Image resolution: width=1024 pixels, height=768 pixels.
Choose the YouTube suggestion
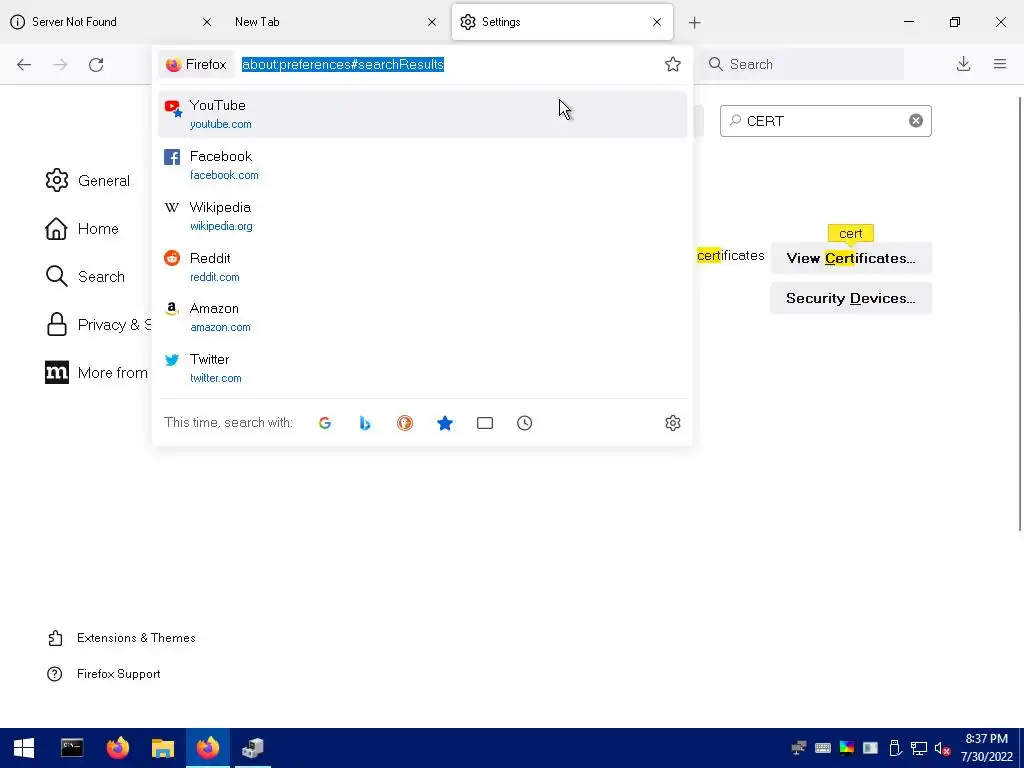[x=423, y=114]
